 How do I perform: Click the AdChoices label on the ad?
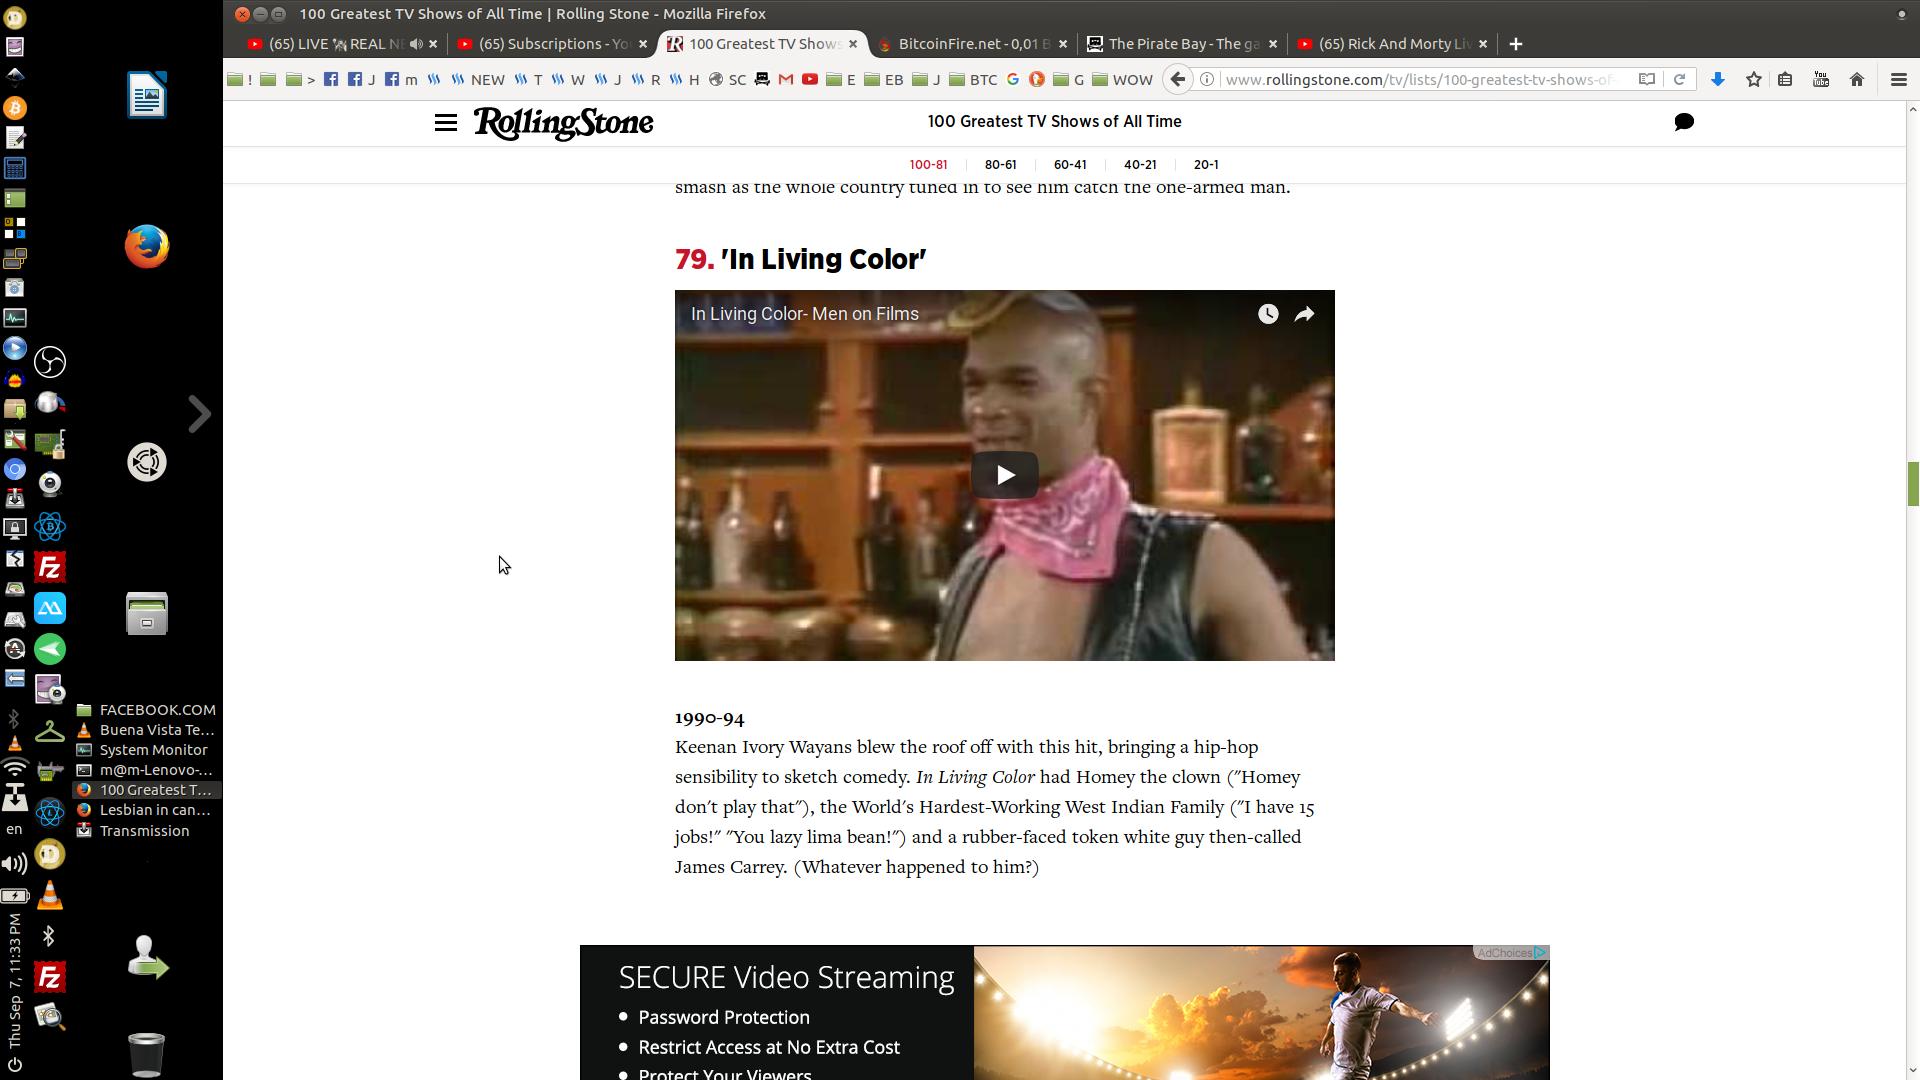pos(1510,953)
